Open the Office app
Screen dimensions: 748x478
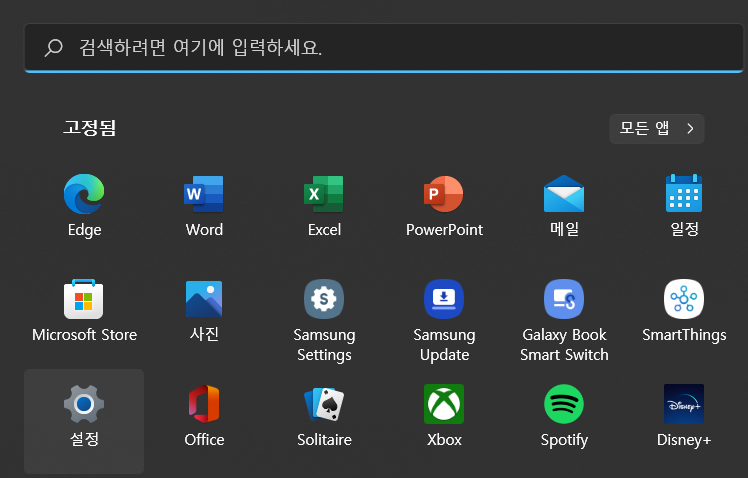[204, 416]
